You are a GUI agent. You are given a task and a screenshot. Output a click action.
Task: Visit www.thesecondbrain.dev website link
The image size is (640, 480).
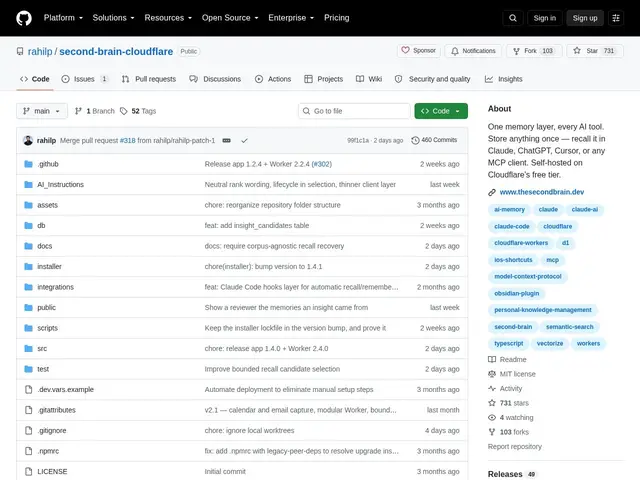(542, 192)
